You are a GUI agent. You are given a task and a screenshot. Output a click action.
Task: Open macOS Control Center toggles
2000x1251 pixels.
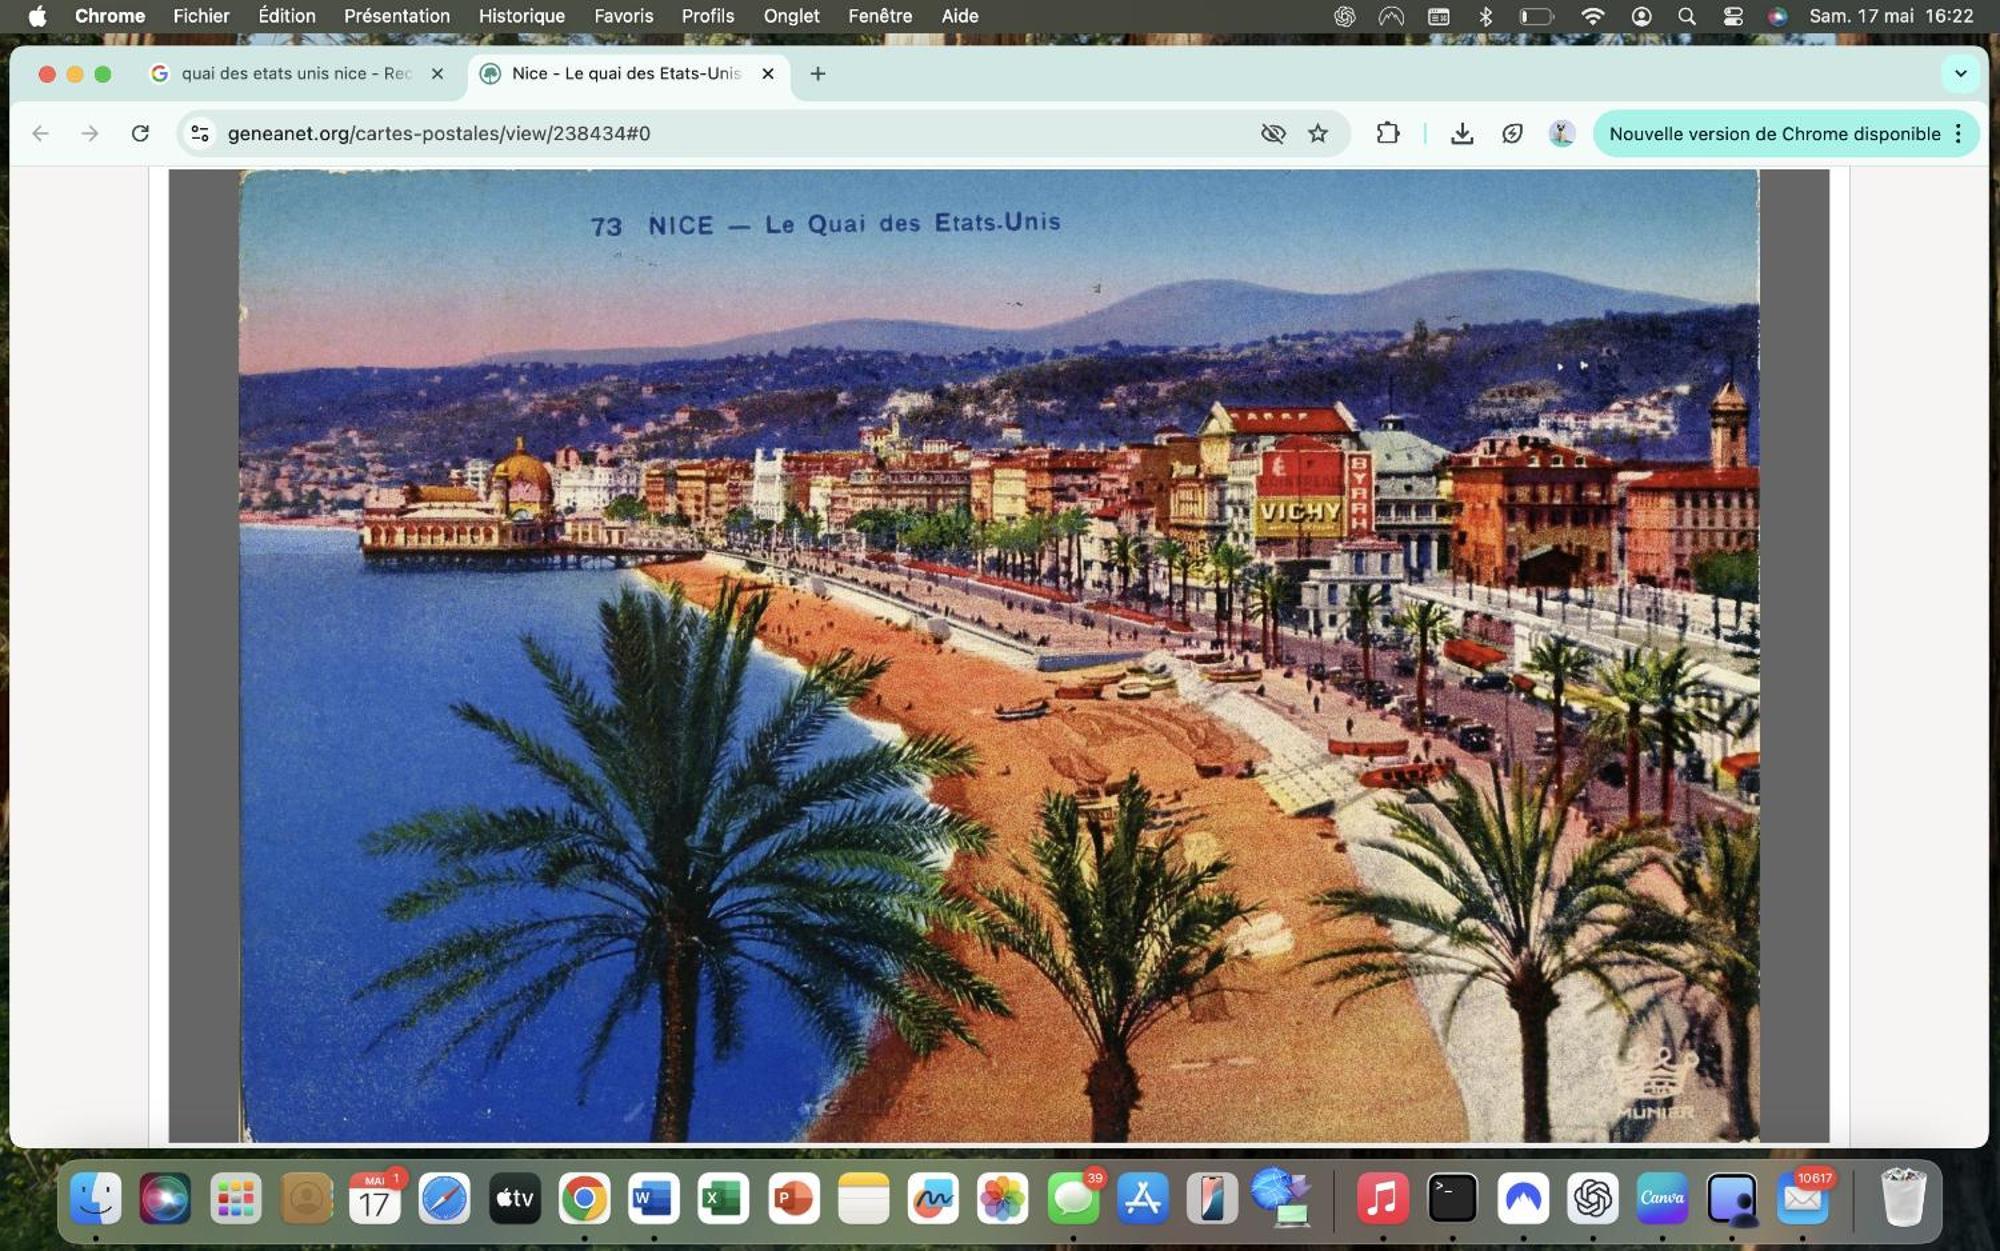1733,16
